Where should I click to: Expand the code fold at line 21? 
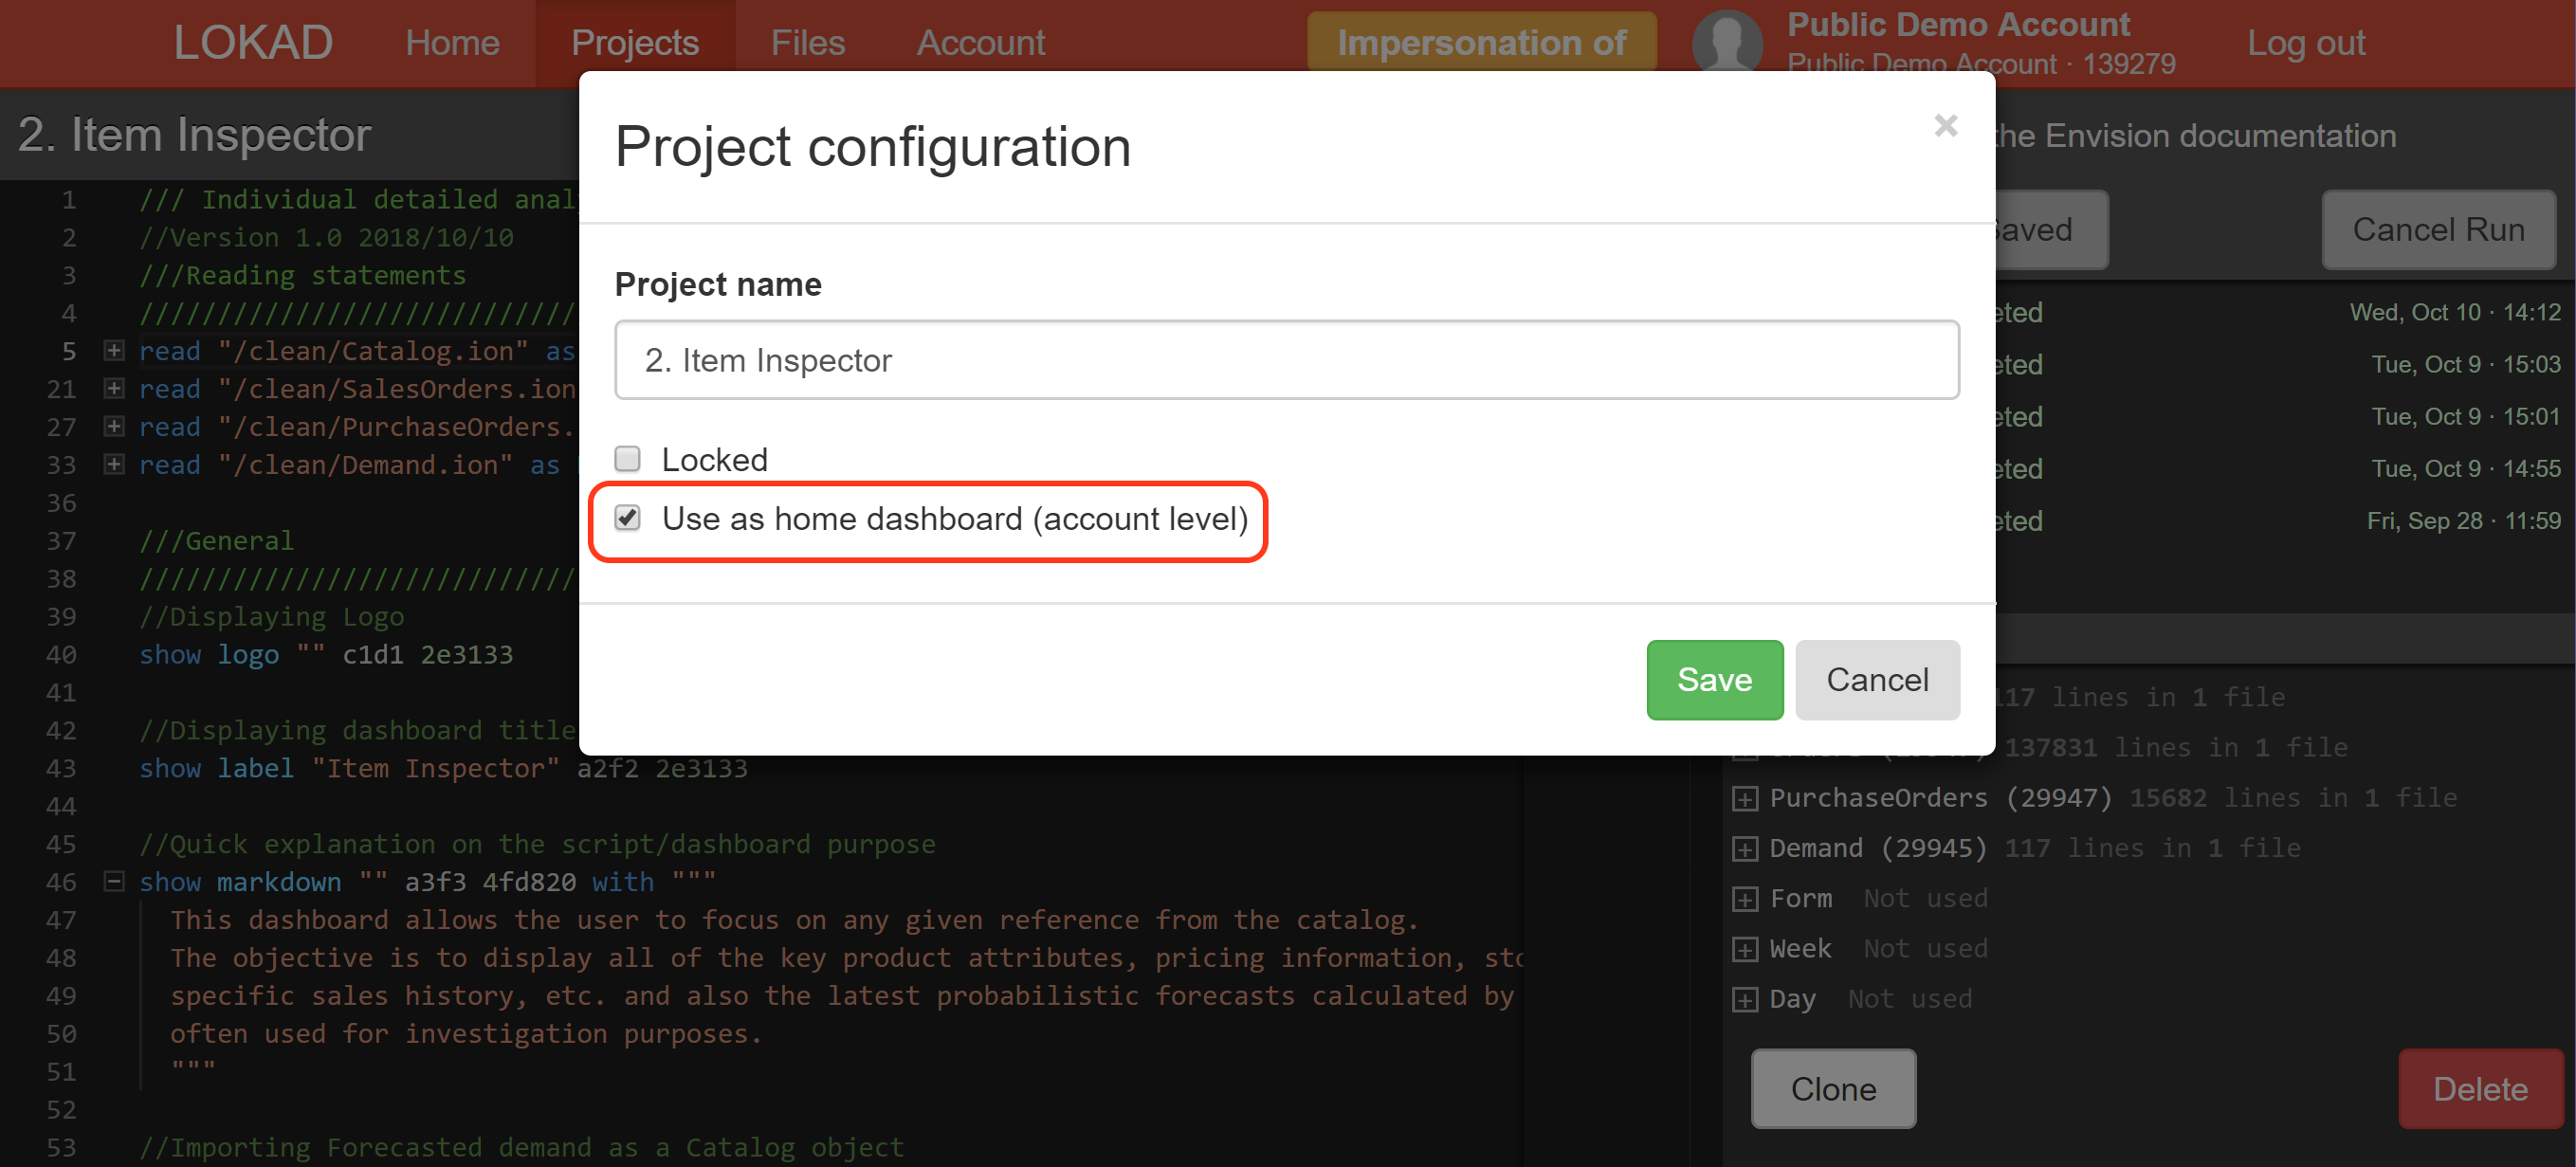114,388
